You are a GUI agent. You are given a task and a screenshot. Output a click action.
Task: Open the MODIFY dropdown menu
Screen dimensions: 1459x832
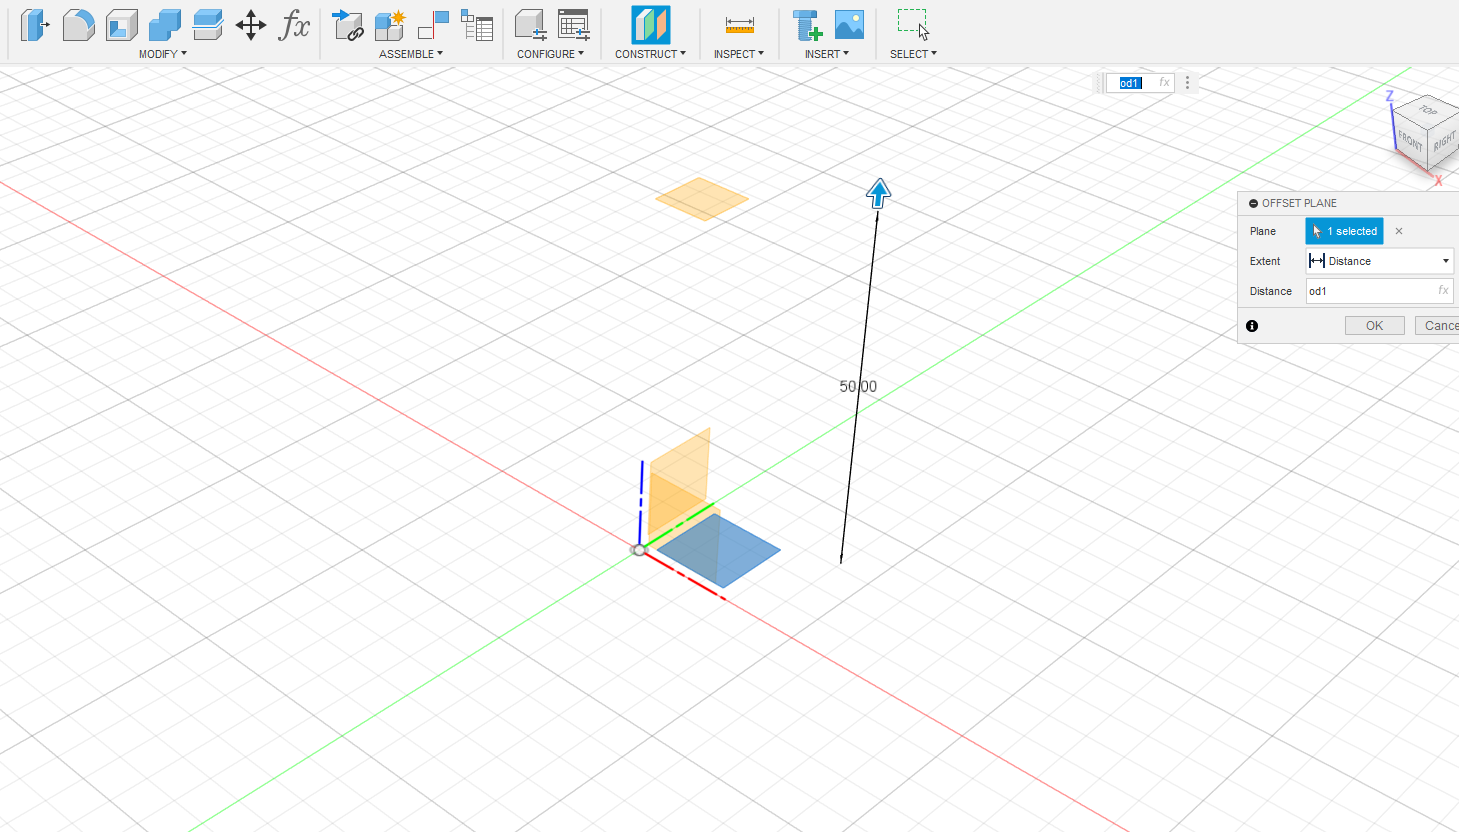[x=163, y=54]
